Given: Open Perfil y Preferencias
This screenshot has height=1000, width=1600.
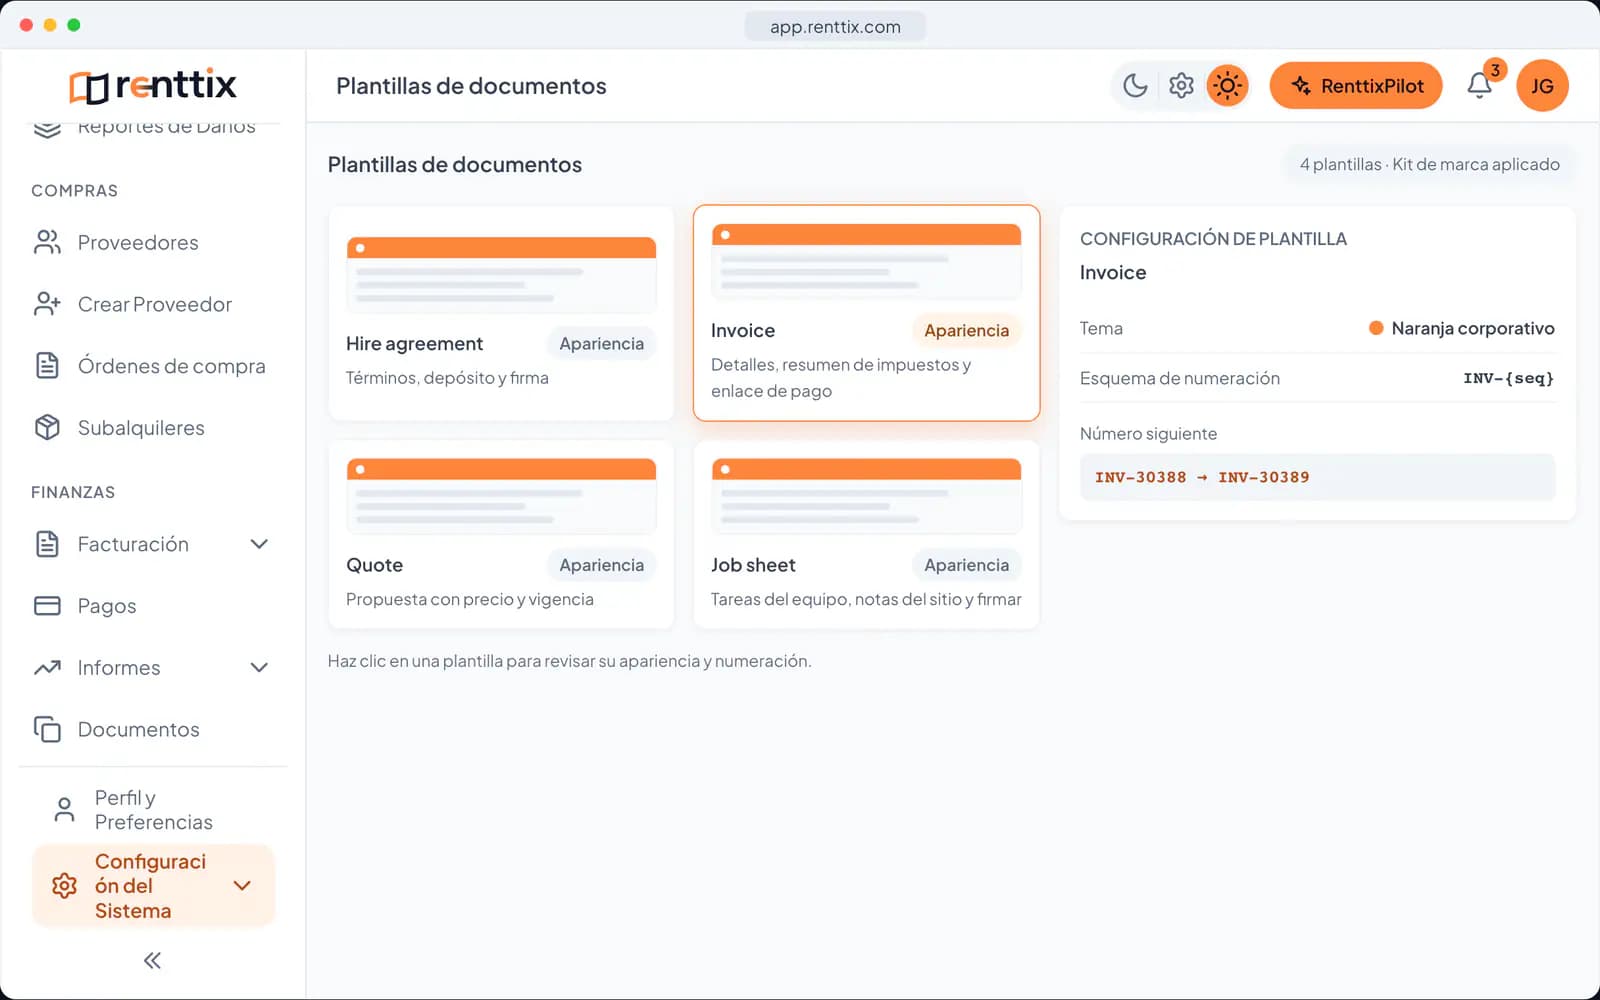Looking at the screenshot, I should click(x=153, y=810).
